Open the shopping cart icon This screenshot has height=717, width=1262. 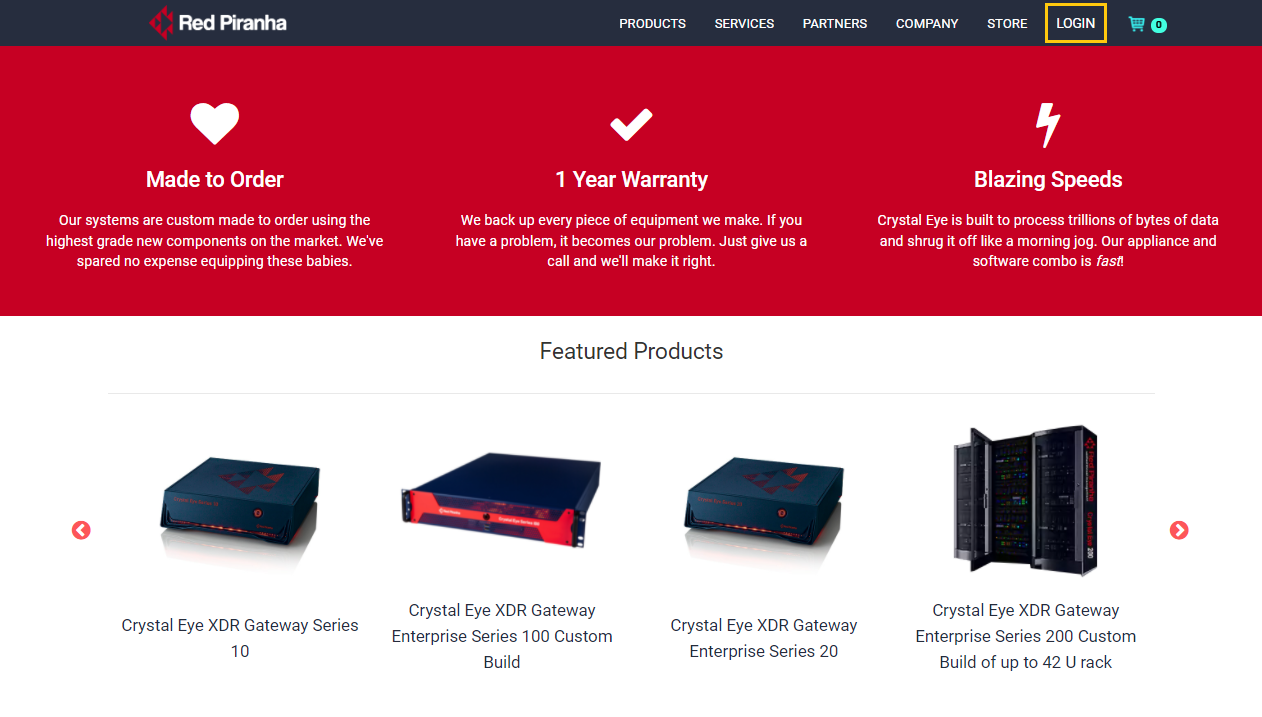(x=1136, y=24)
